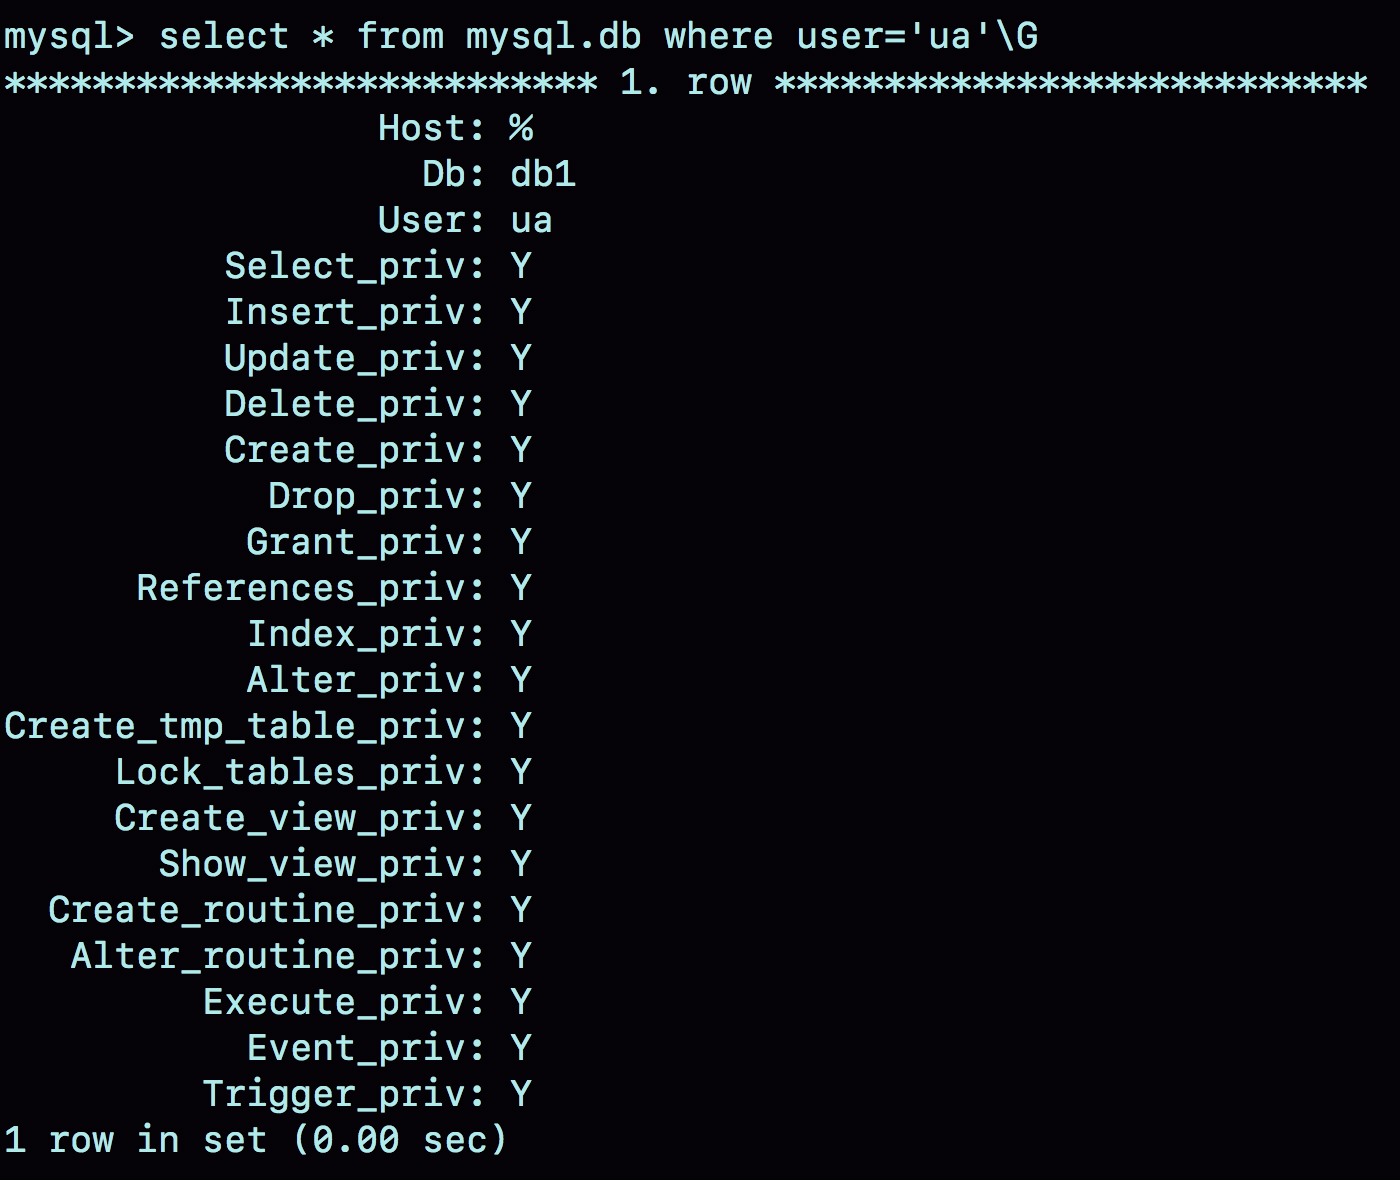
Task: Click the References_priv label
Action: point(309,589)
